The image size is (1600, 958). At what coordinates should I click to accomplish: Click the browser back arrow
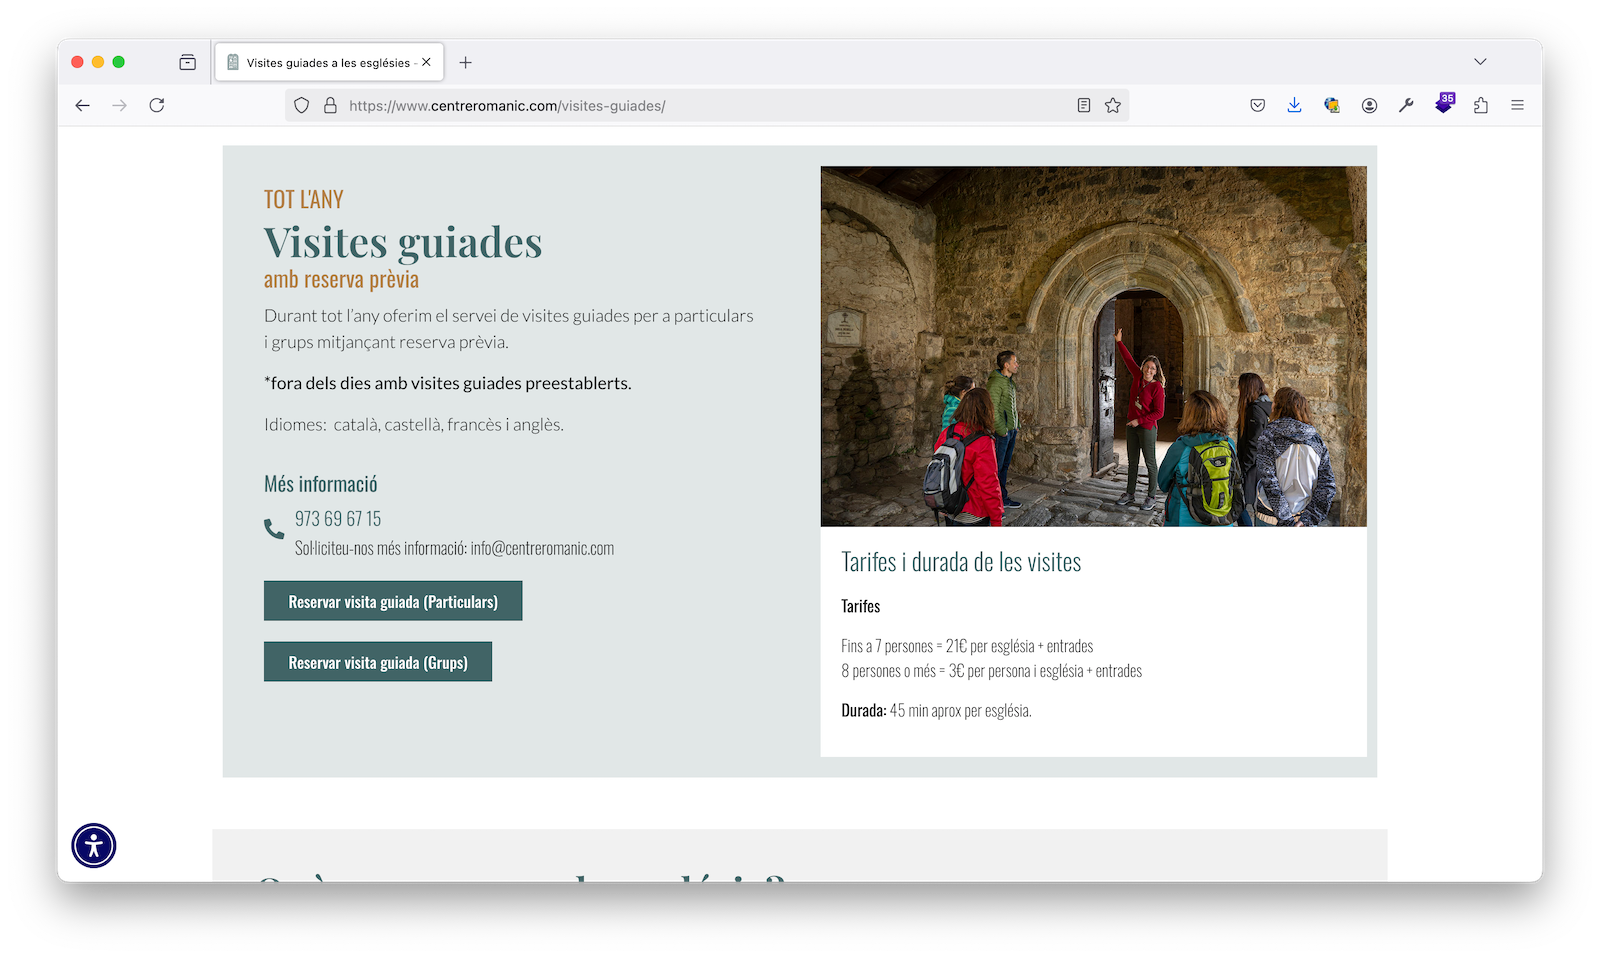point(83,105)
